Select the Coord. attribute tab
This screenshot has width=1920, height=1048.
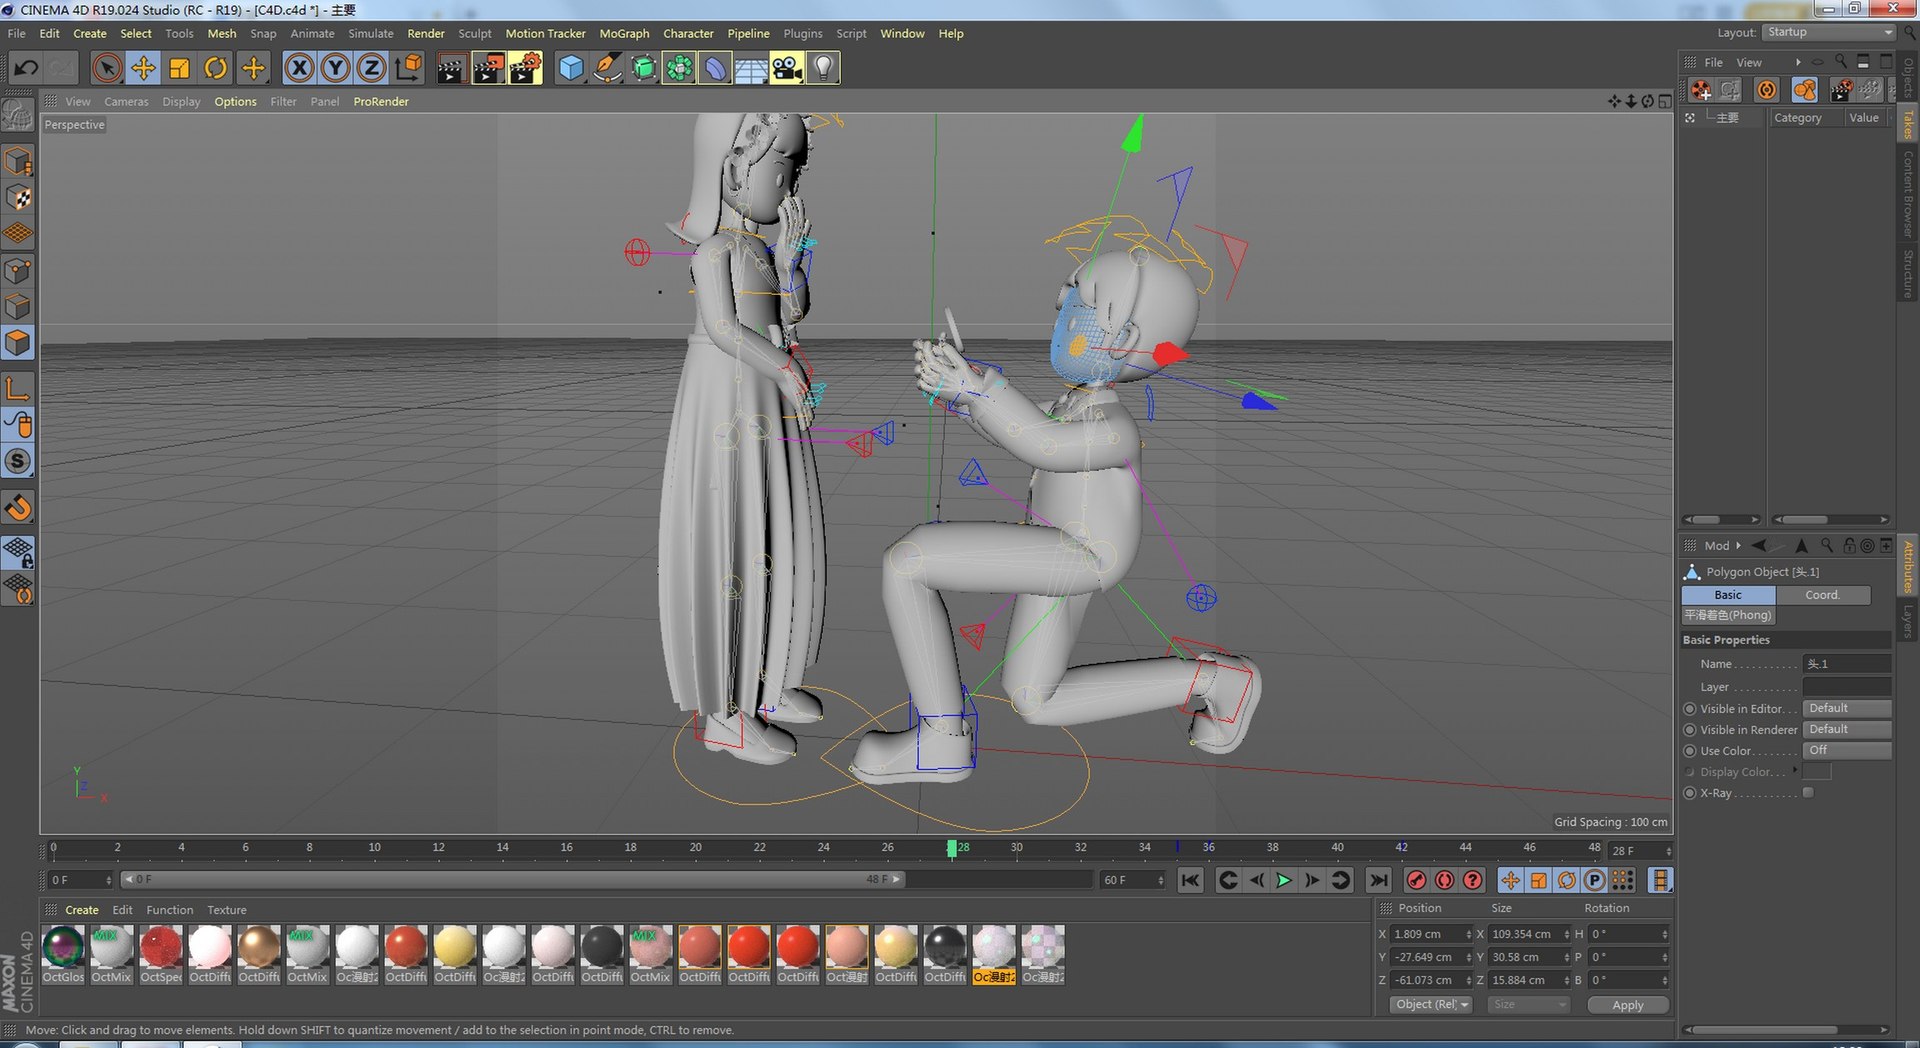(1822, 594)
